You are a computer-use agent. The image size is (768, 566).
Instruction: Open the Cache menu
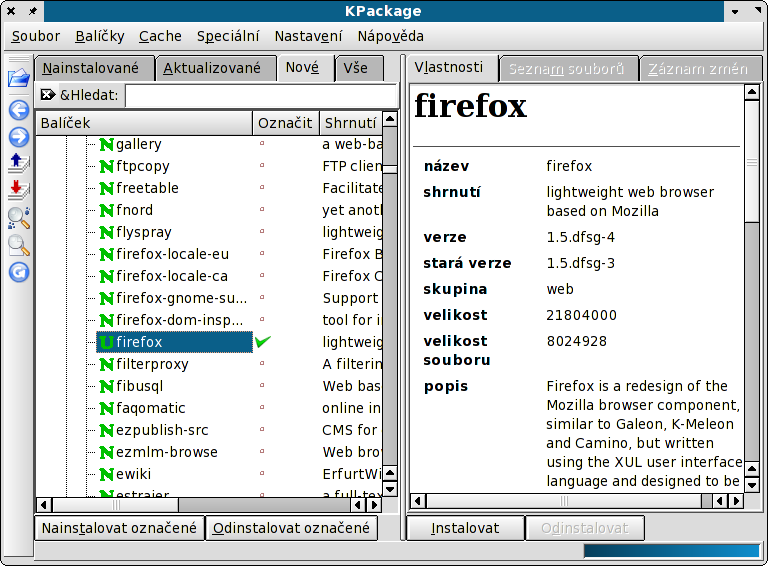160,36
